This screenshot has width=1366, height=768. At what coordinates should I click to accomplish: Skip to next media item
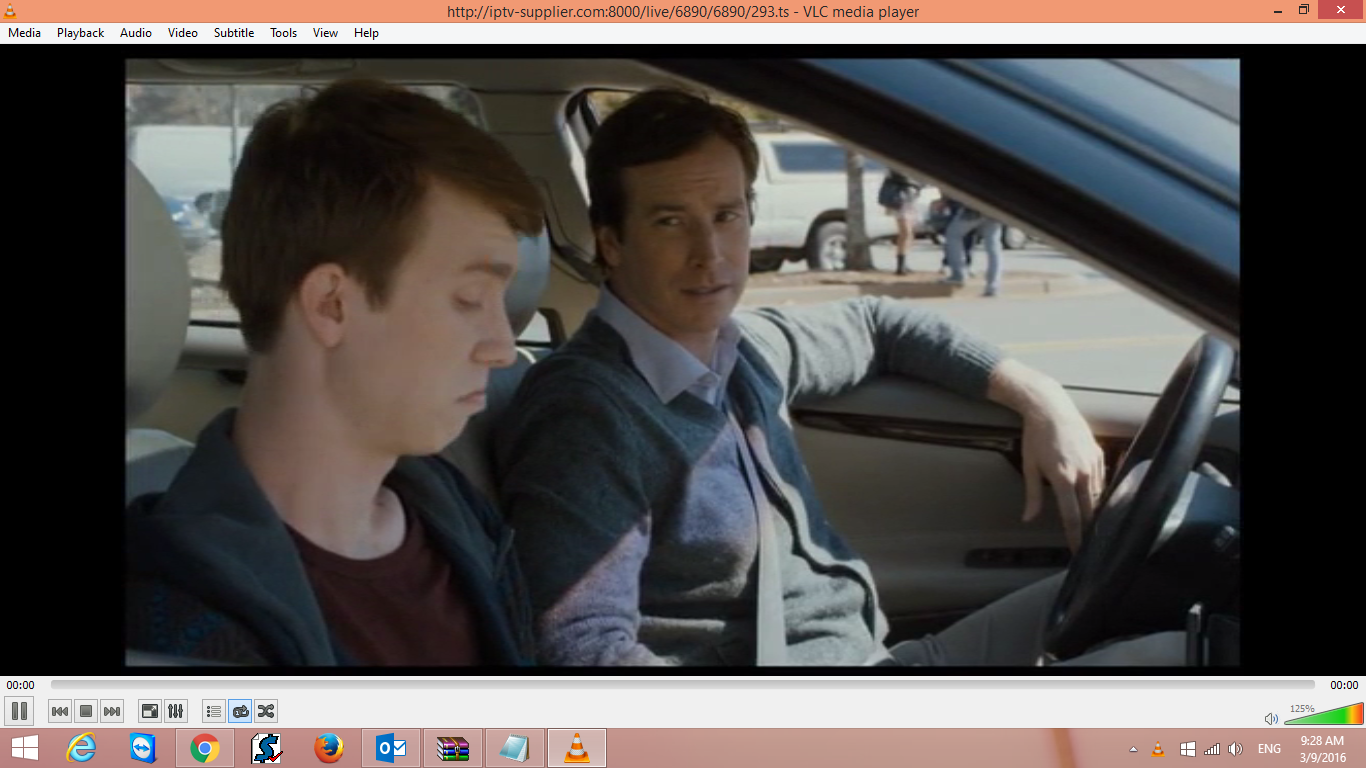112,711
